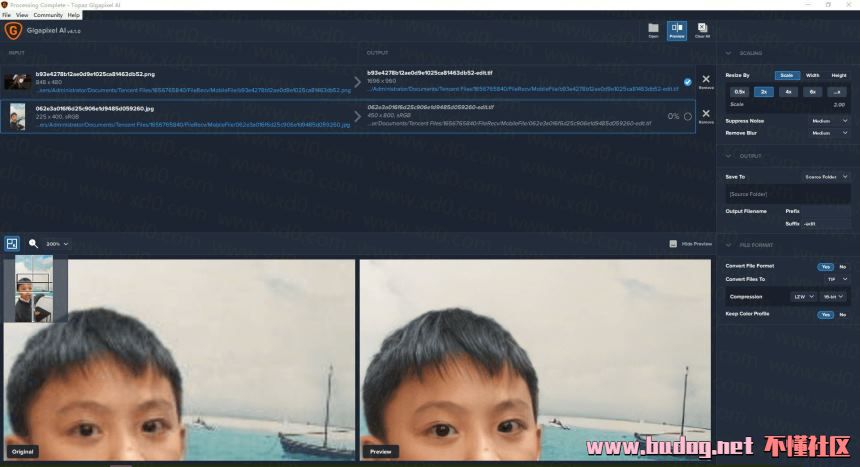
Task: Select the 062e3a016 jpg file thumbnail
Action: coord(18,116)
